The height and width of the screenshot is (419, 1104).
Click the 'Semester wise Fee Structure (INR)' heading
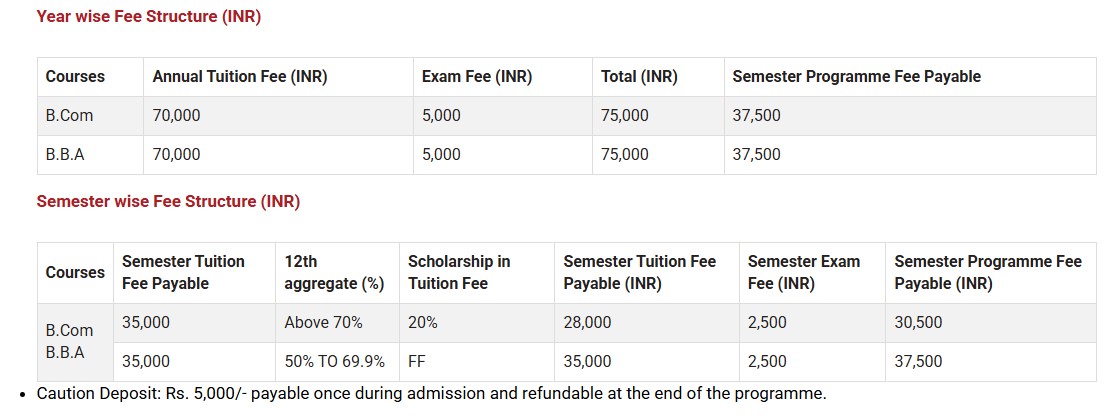(x=168, y=201)
